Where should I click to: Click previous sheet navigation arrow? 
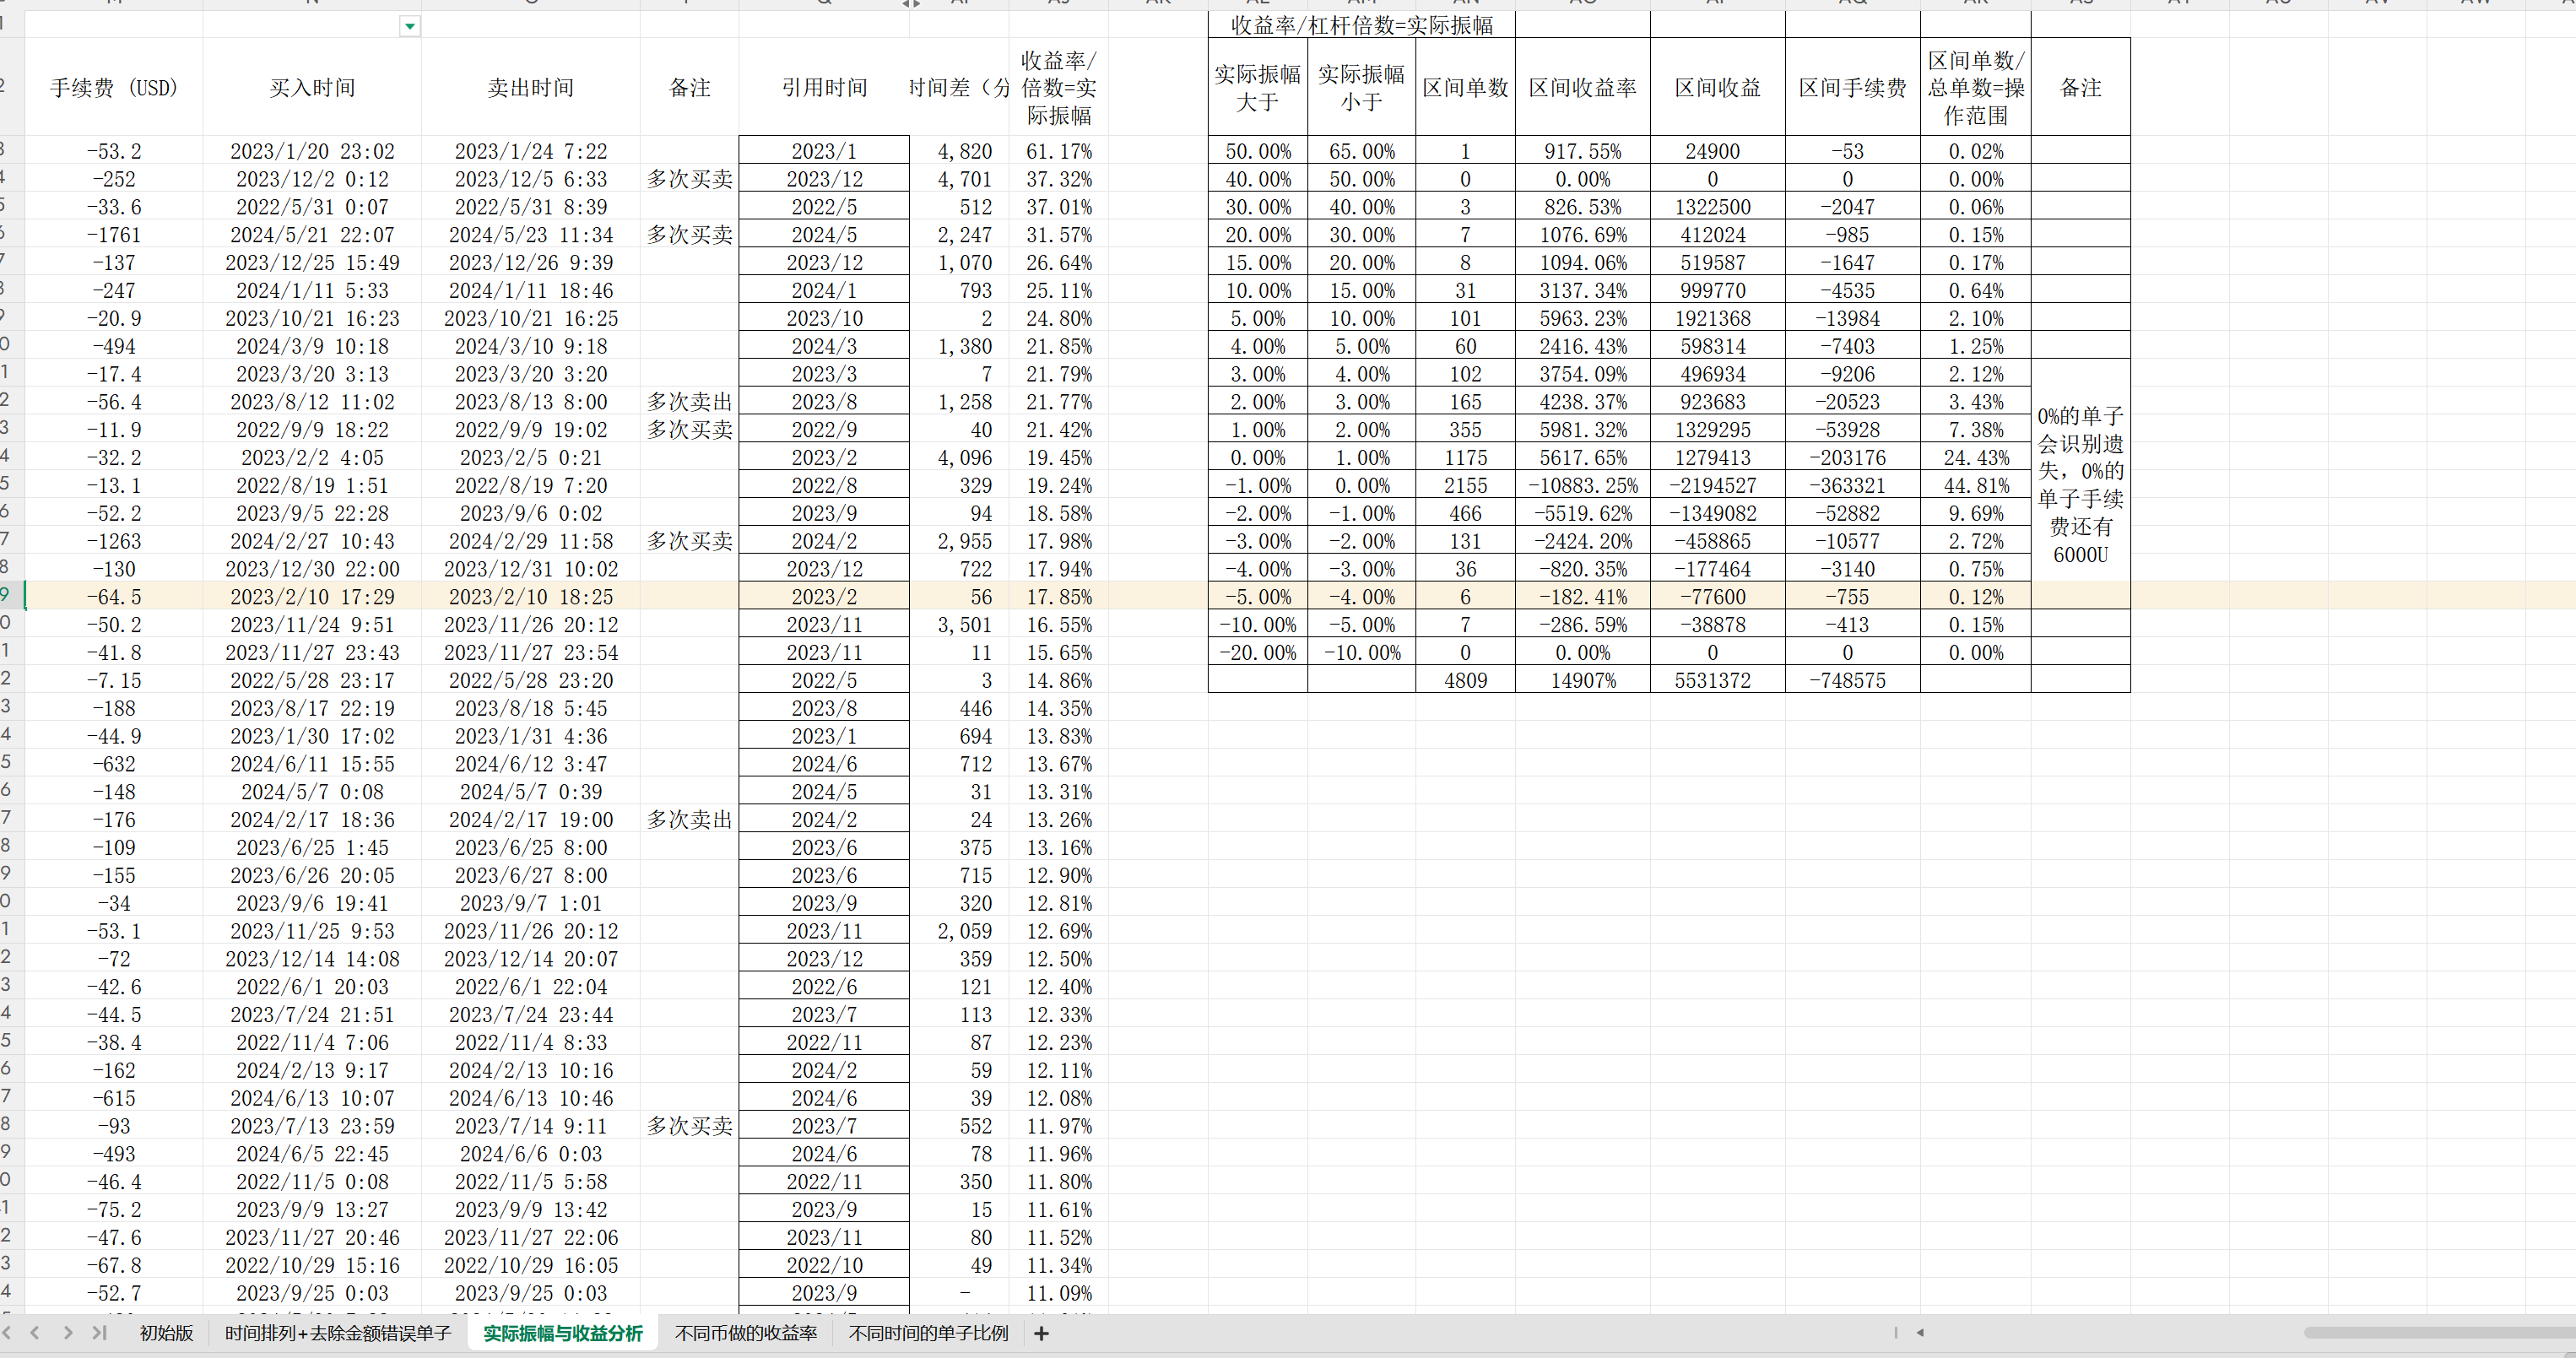(35, 1333)
